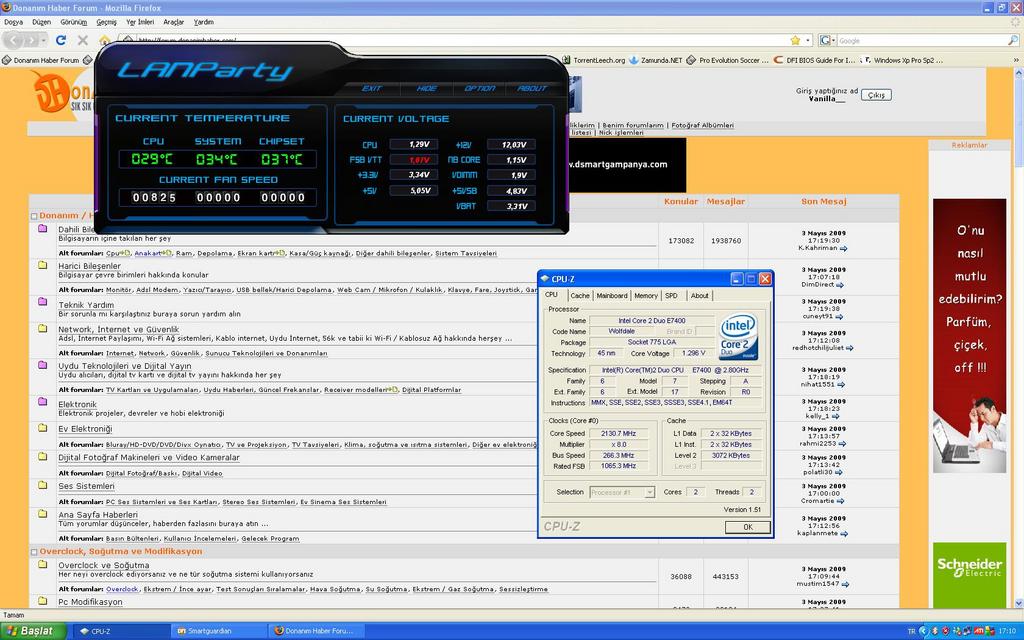Open Düzen menu in Firefox
Image resolution: width=1024 pixels, height=640 pixels.
(x=41, y=22)
